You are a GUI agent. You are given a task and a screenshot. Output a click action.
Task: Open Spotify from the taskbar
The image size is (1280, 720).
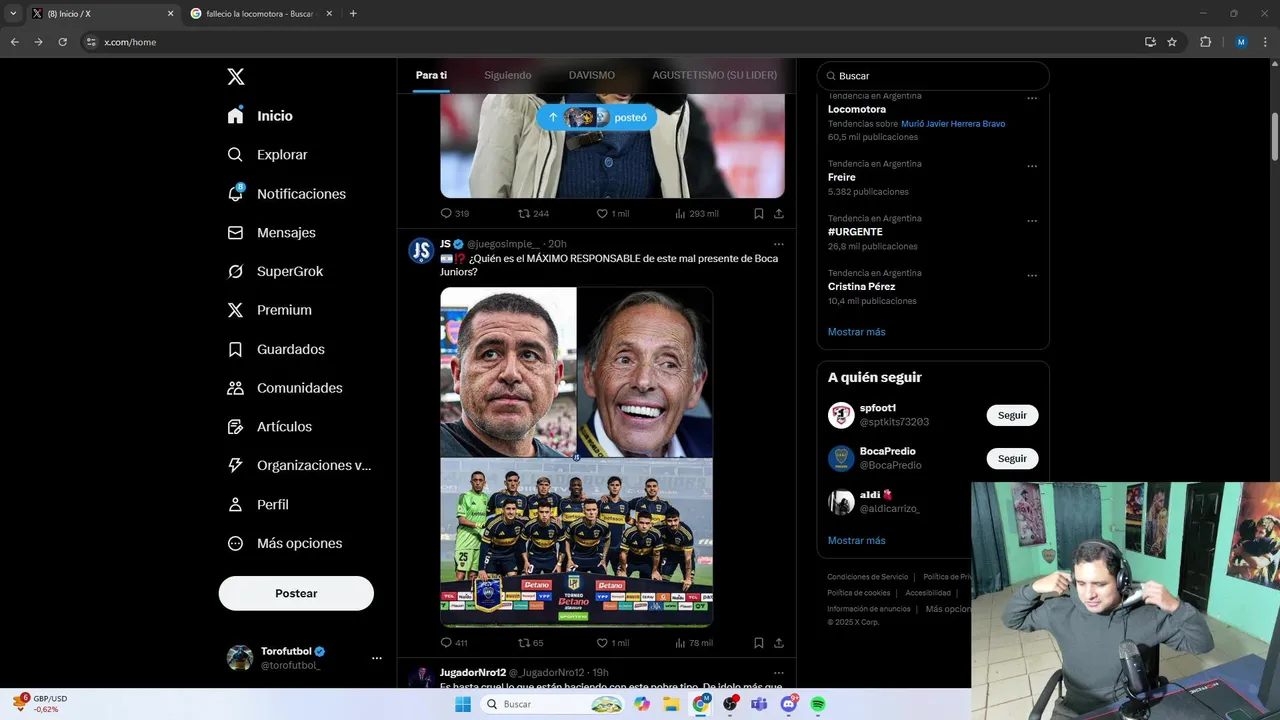[818, 704]
